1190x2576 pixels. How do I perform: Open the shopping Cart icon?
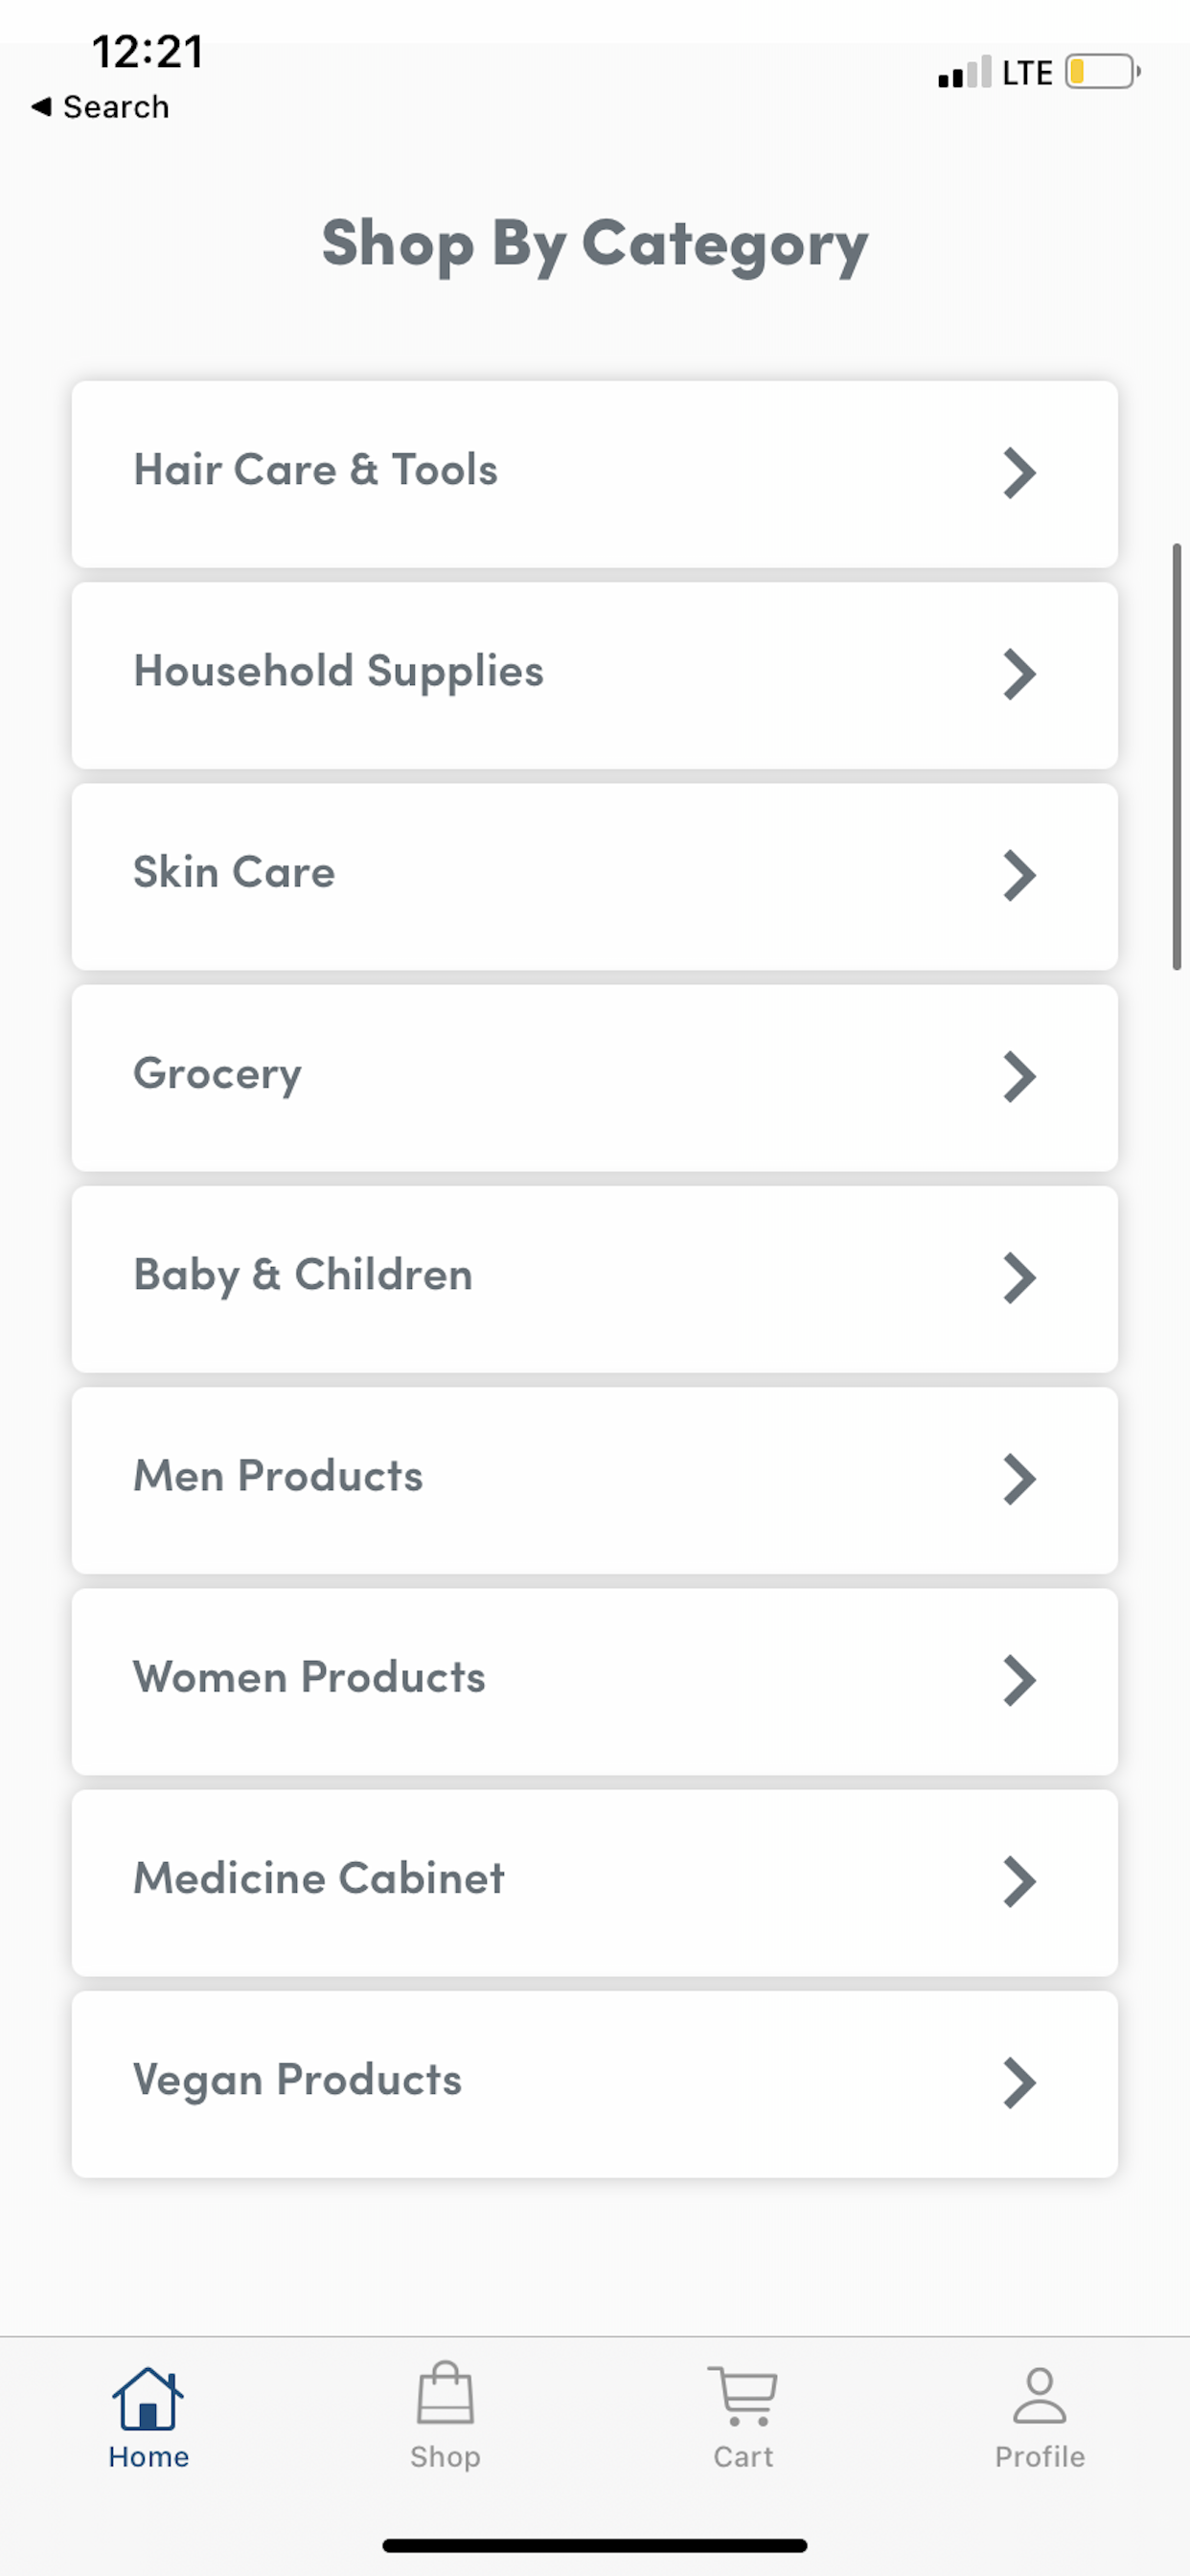tap(742, 2390)
